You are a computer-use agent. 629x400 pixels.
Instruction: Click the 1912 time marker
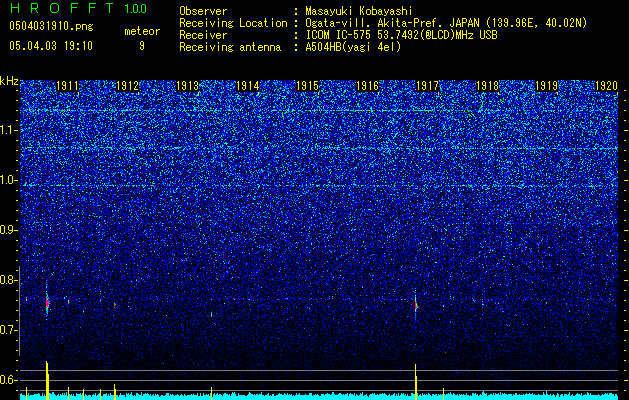127,85
